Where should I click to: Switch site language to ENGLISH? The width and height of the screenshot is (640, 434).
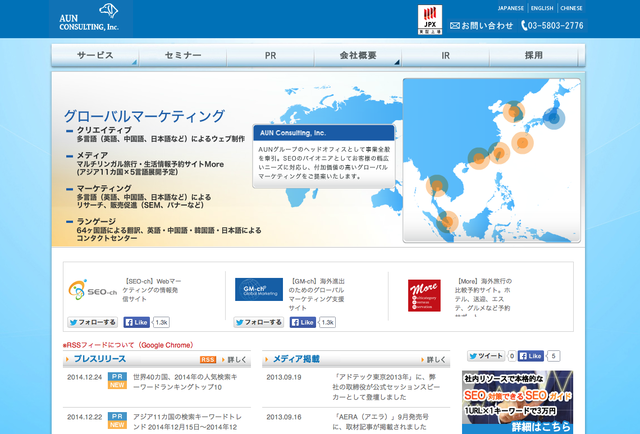pos(542,8)
